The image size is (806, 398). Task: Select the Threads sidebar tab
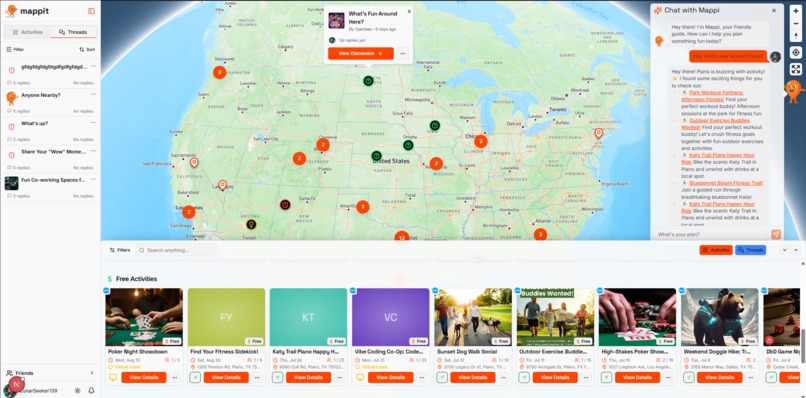73,32
